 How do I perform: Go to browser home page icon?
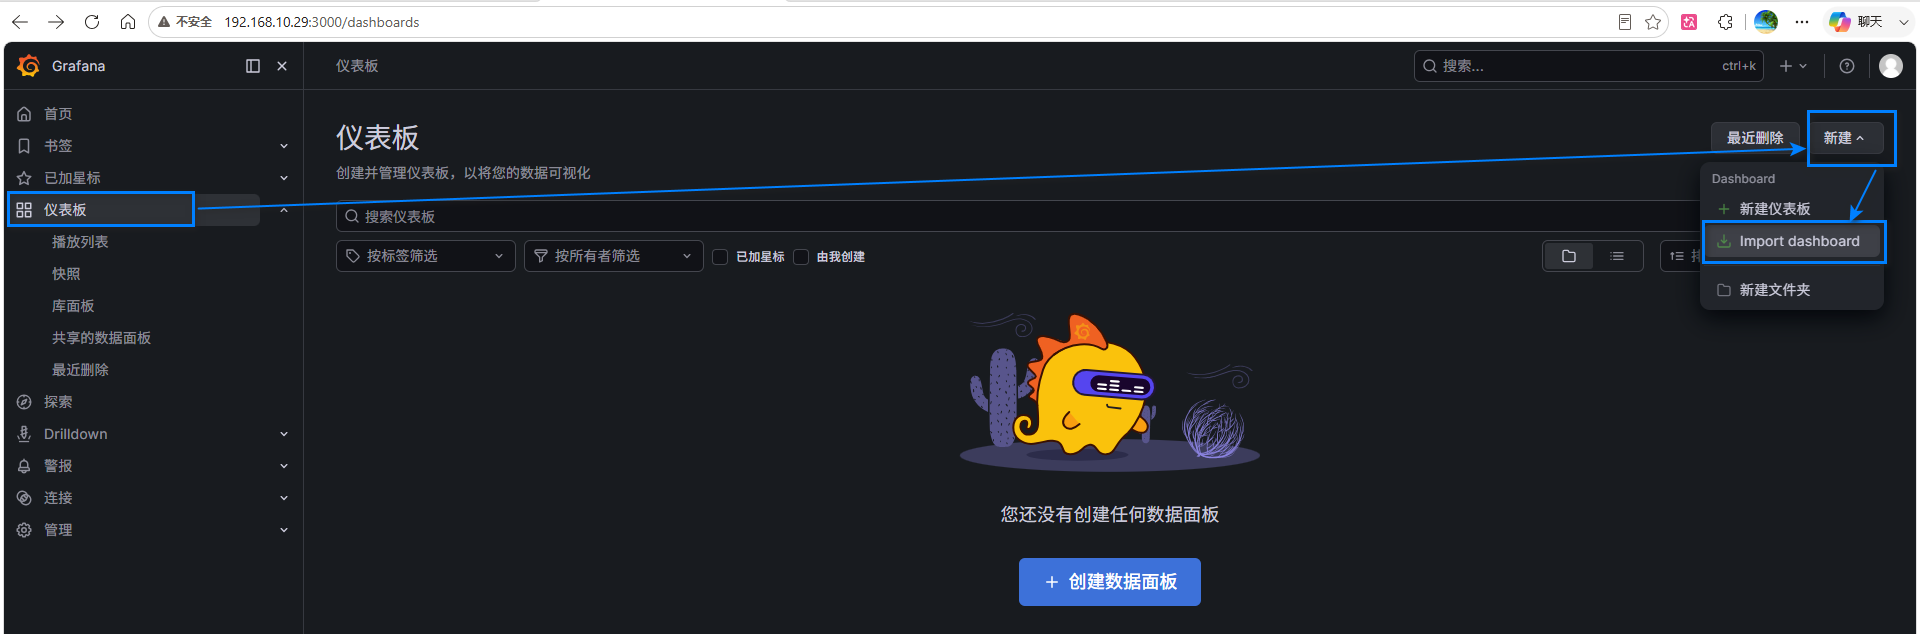[x=128, y=22]
